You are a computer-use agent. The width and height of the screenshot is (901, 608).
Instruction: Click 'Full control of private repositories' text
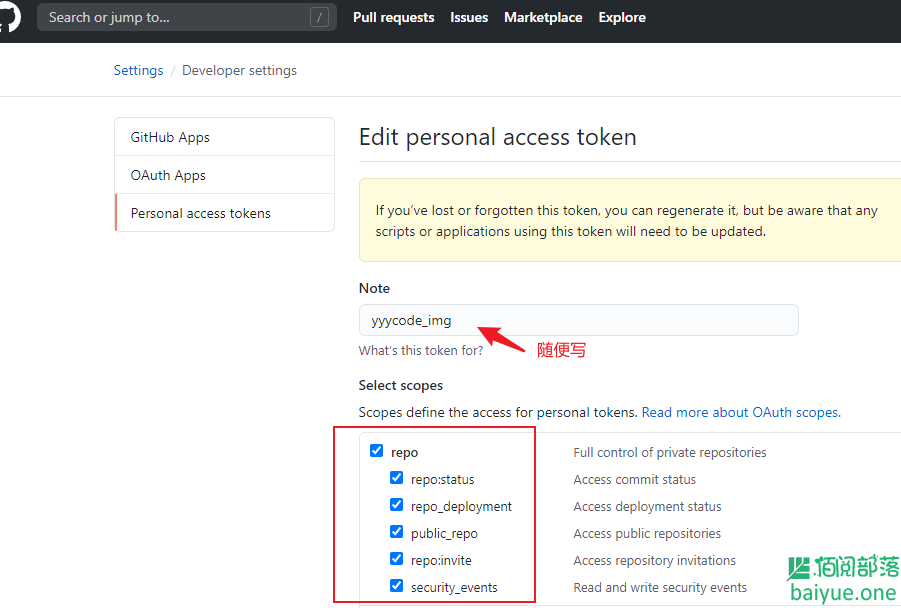[x=669, y=452]
